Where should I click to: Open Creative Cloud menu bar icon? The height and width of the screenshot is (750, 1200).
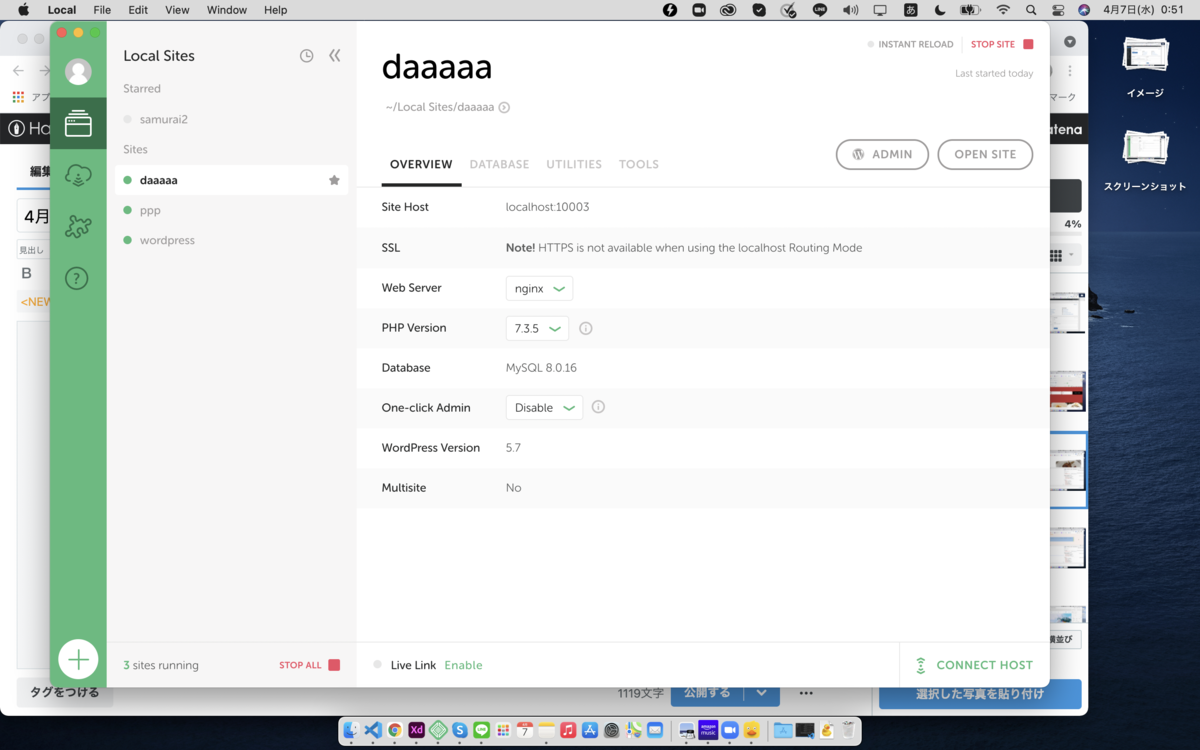point(728,10)
